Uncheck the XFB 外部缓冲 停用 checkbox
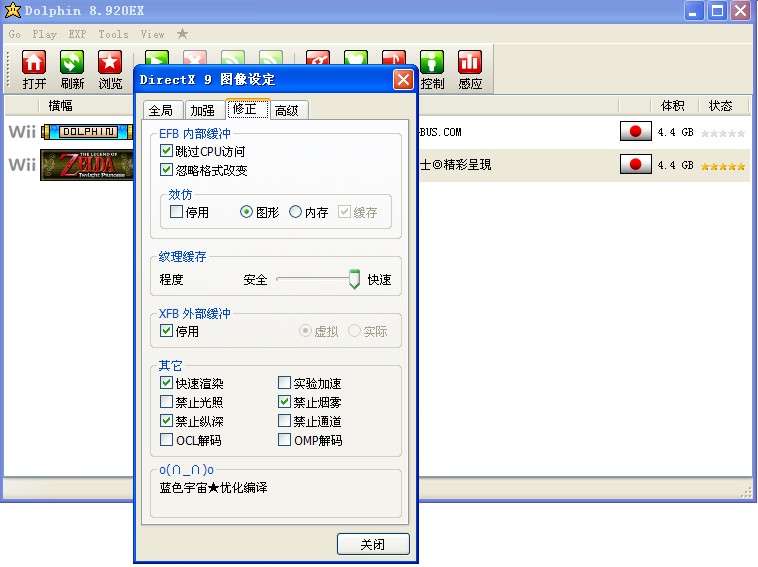 166,331
